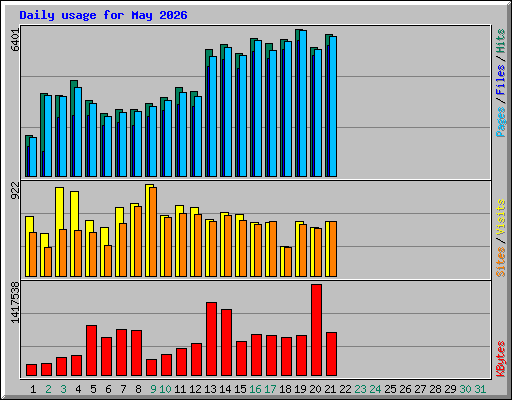Click day 26 on the x-axis
This screenshot has width=512, height=400.
point(405,389)
